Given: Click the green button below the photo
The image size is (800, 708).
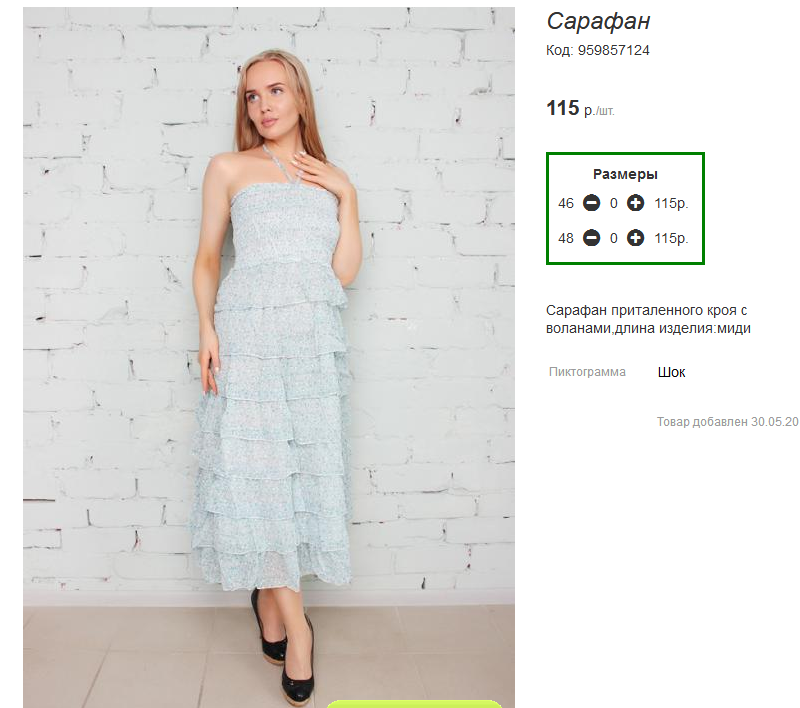Looking at the screenshot, I should [x=414, y=704].
